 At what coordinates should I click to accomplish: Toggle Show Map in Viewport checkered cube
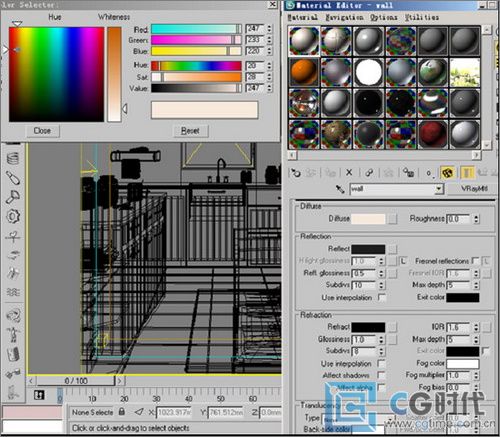coord(447,173)
